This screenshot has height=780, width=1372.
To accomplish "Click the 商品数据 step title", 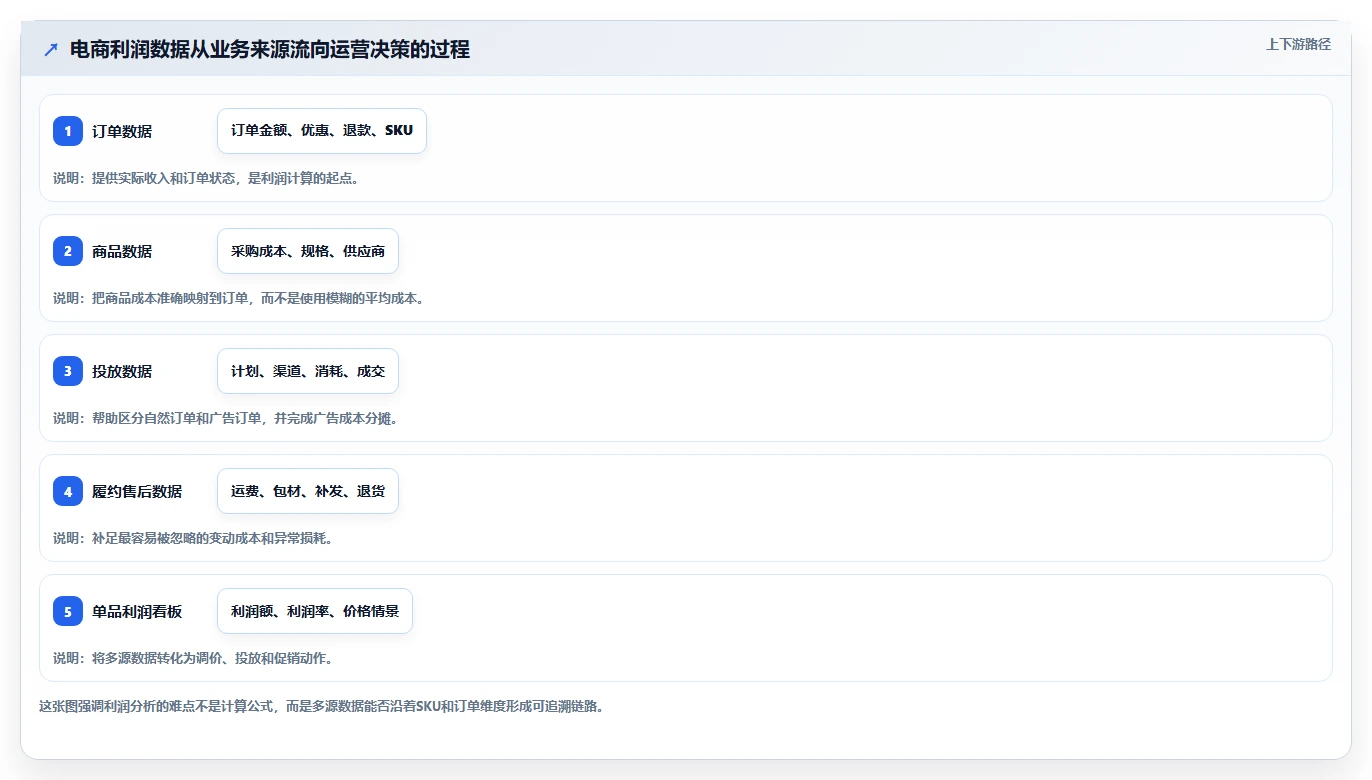I will [x=122, y=251].
